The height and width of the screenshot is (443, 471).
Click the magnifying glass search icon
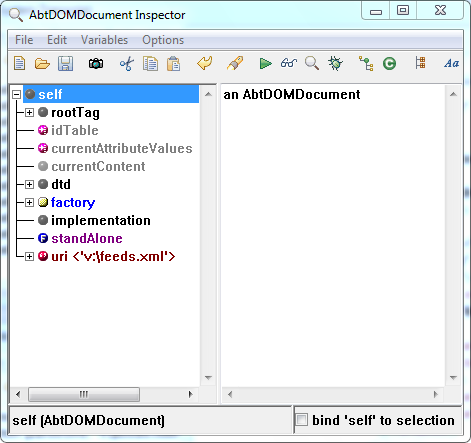(x=312, y=63)
